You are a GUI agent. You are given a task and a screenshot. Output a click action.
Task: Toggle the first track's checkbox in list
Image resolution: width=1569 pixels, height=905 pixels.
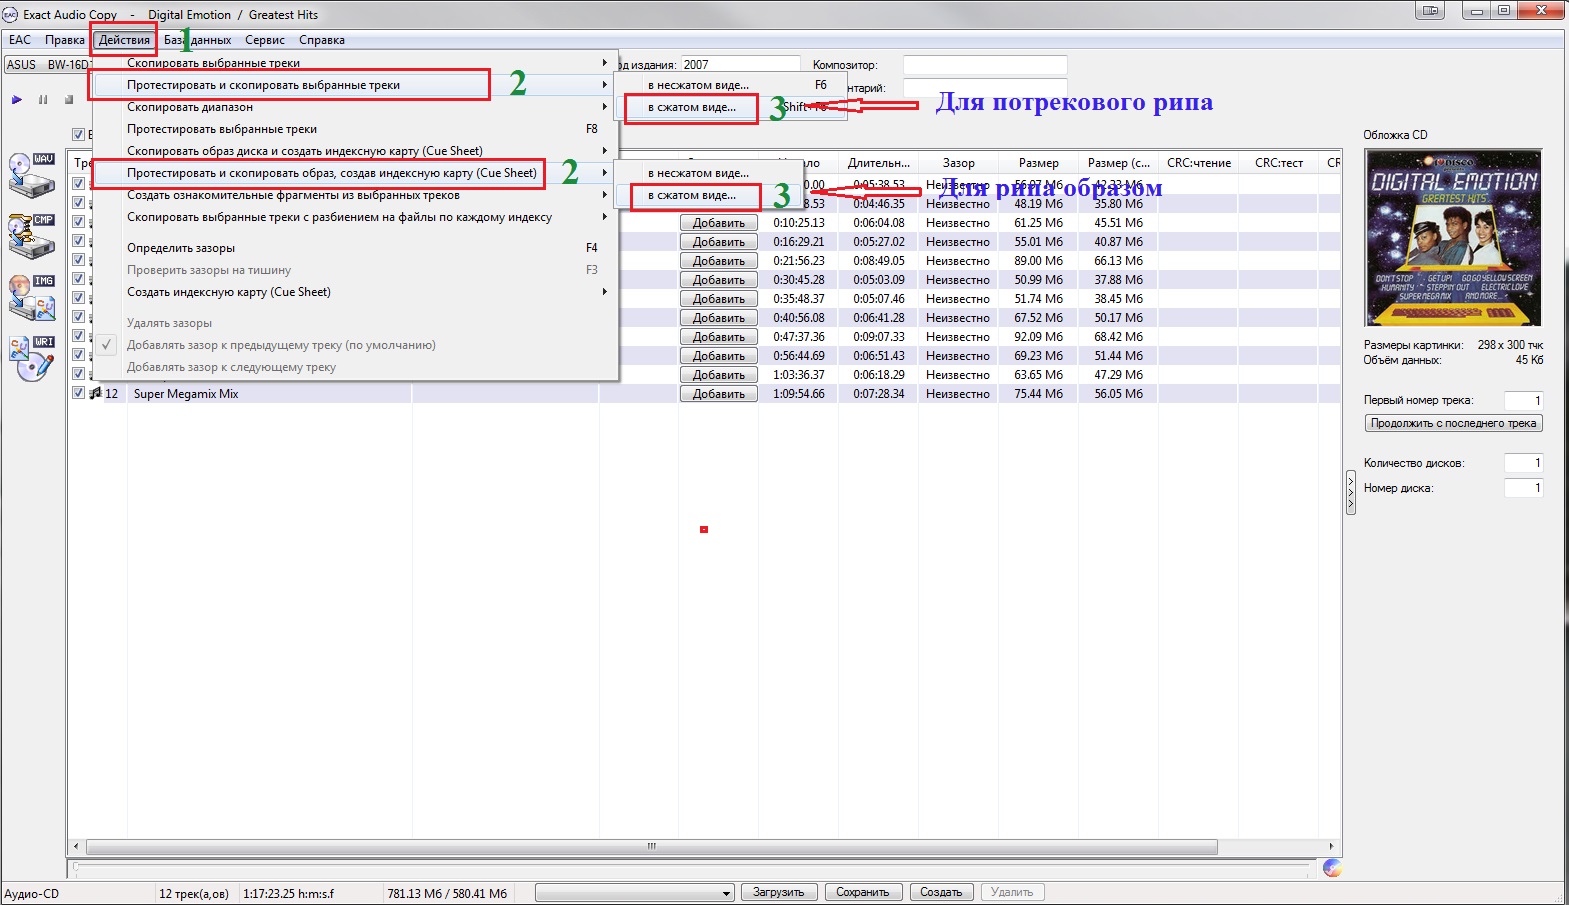pyautogui.click(x=78, y=184)
